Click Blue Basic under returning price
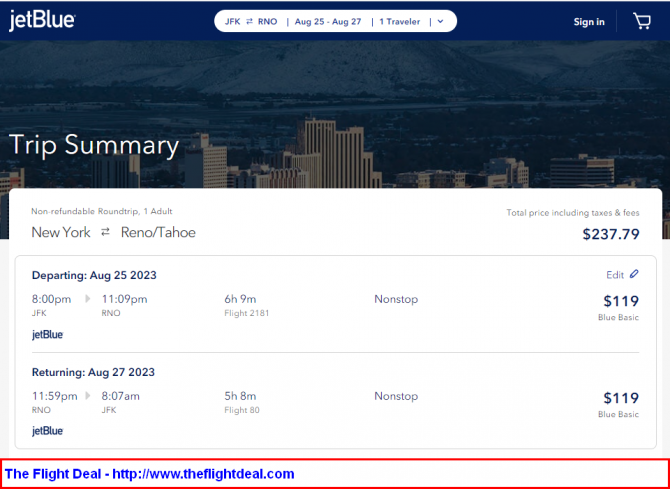 click(x=618, y=414)
